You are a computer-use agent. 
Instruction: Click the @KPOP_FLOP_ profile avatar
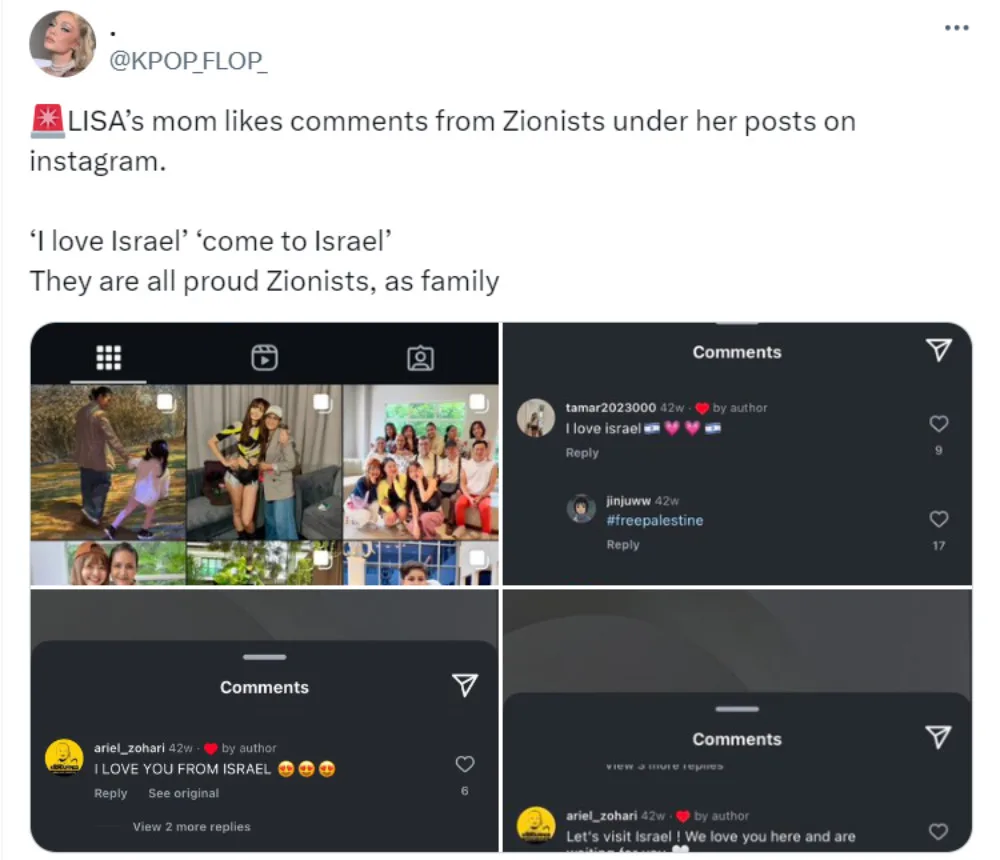tap(62, 44)
